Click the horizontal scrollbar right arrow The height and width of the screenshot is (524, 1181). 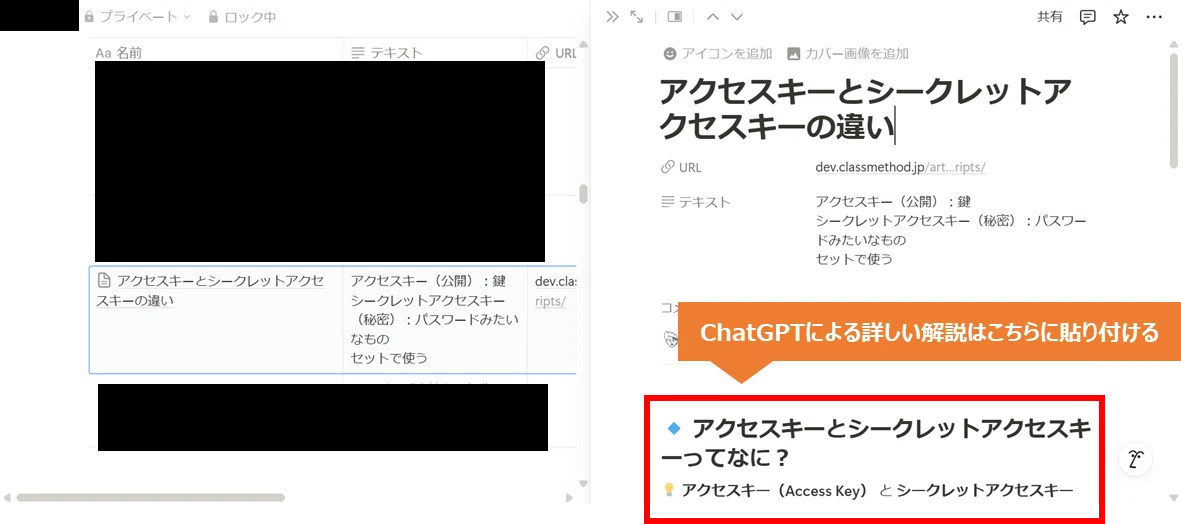click(x=569, y=498)
